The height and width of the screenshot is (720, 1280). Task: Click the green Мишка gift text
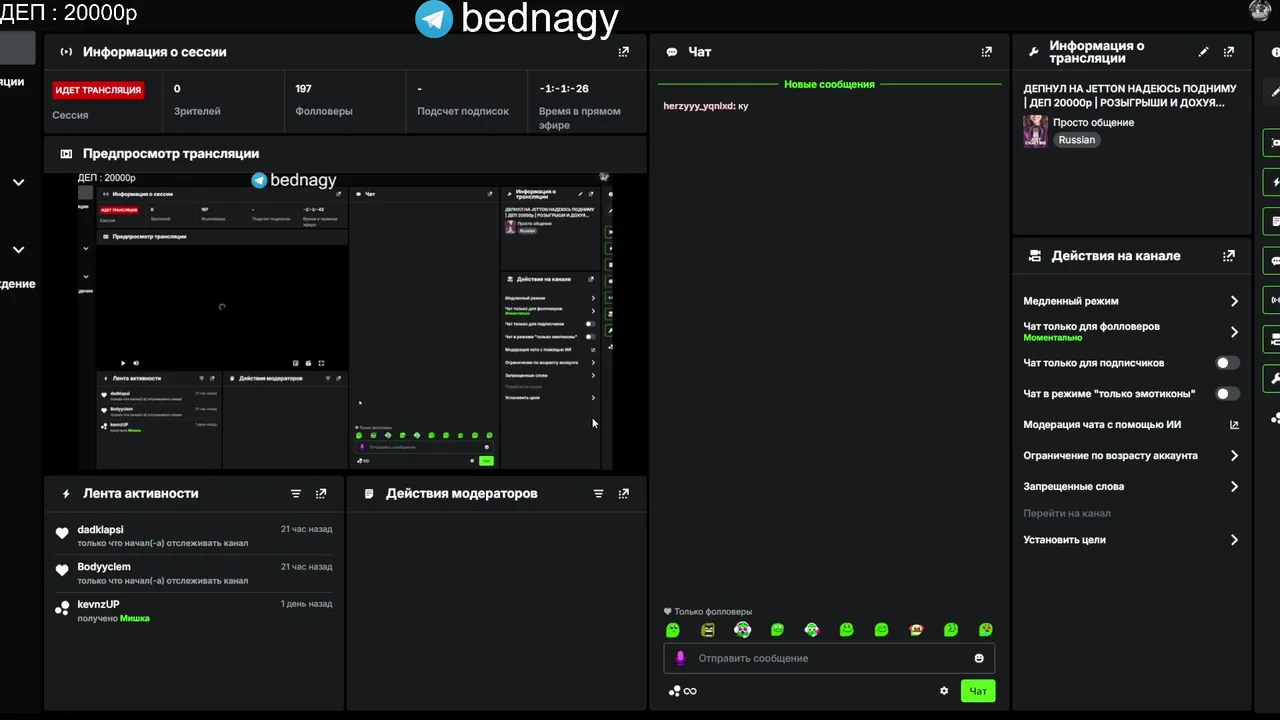[135, 619]
